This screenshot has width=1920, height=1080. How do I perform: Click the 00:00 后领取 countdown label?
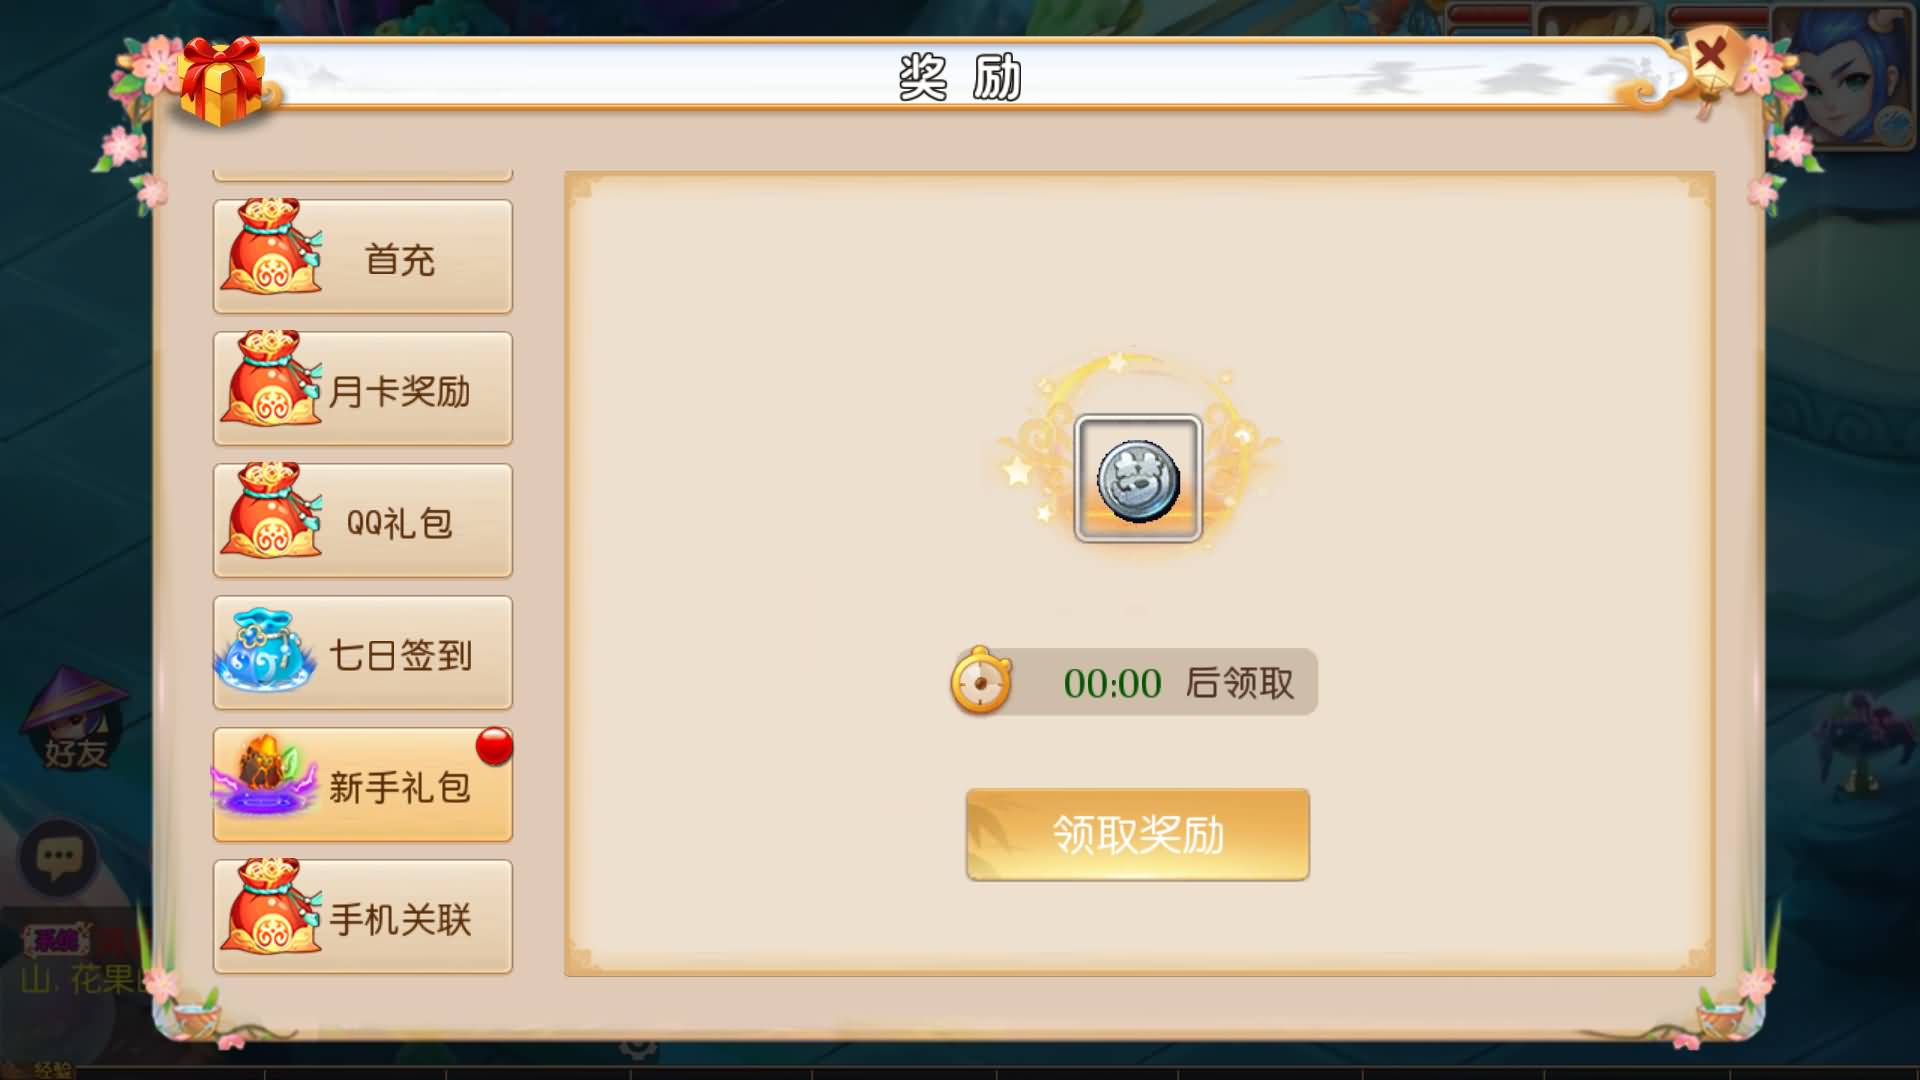pyautogui.click(x=1178, y=683)
